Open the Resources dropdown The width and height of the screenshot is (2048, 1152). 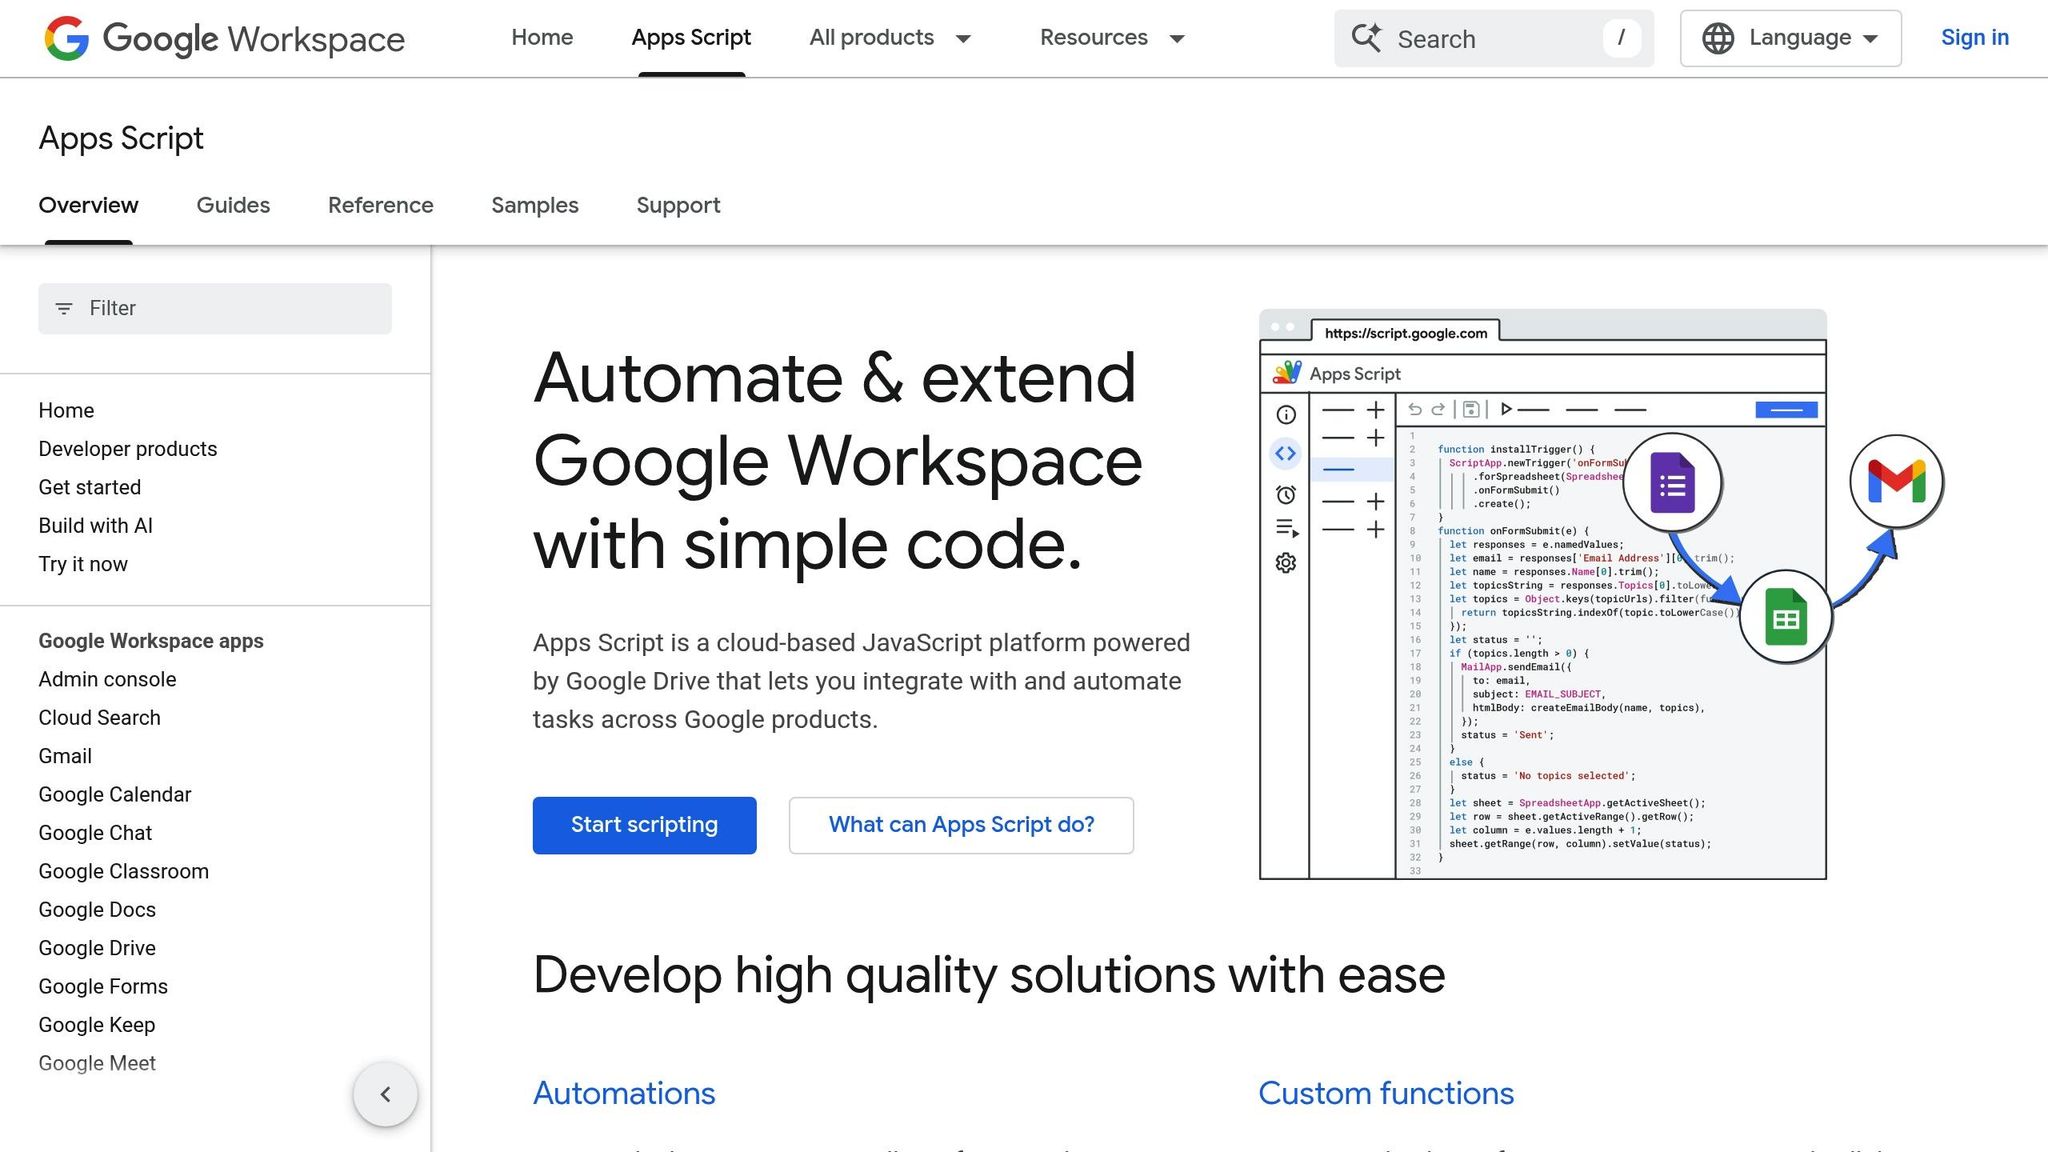[x=1111, y=38]
